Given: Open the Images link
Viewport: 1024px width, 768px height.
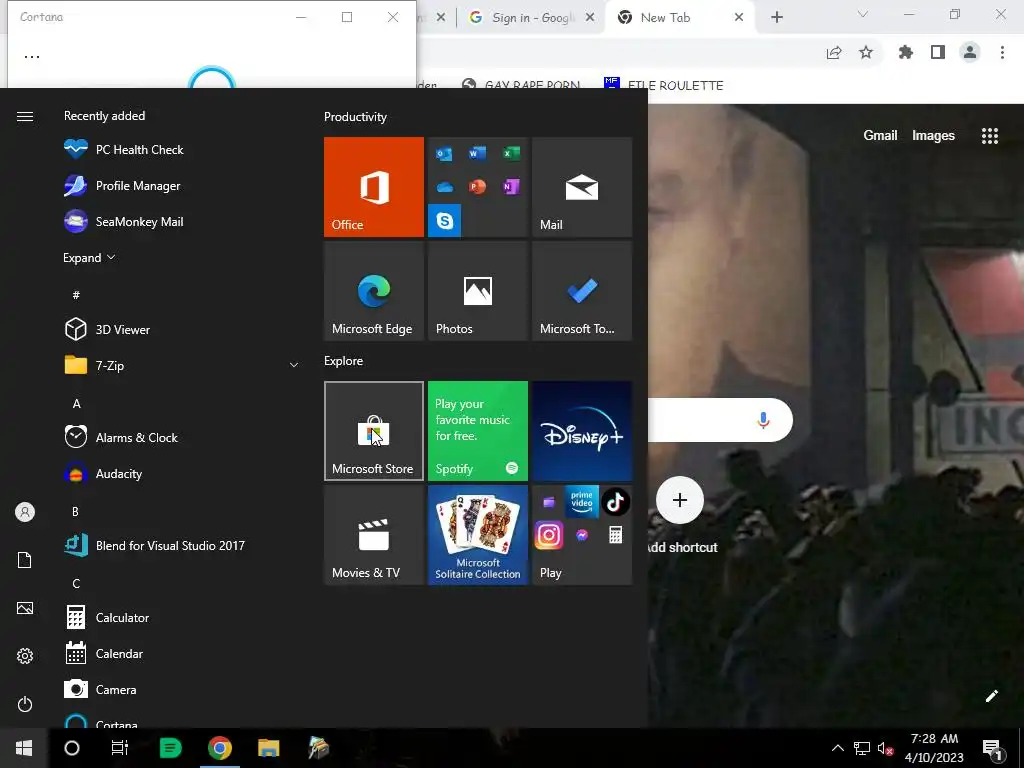Looking at the screenshot, I should point(933,135).
